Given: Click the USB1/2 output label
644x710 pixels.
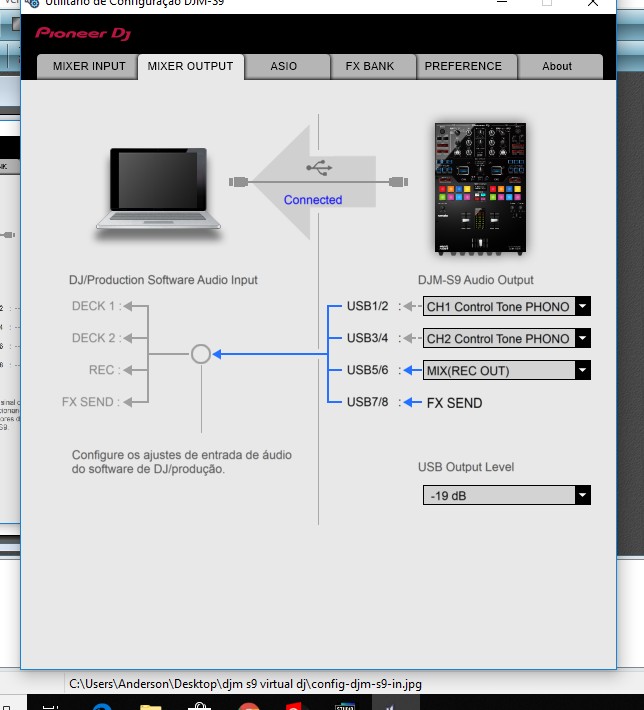Looking at the screenshot, I should 367,306.
